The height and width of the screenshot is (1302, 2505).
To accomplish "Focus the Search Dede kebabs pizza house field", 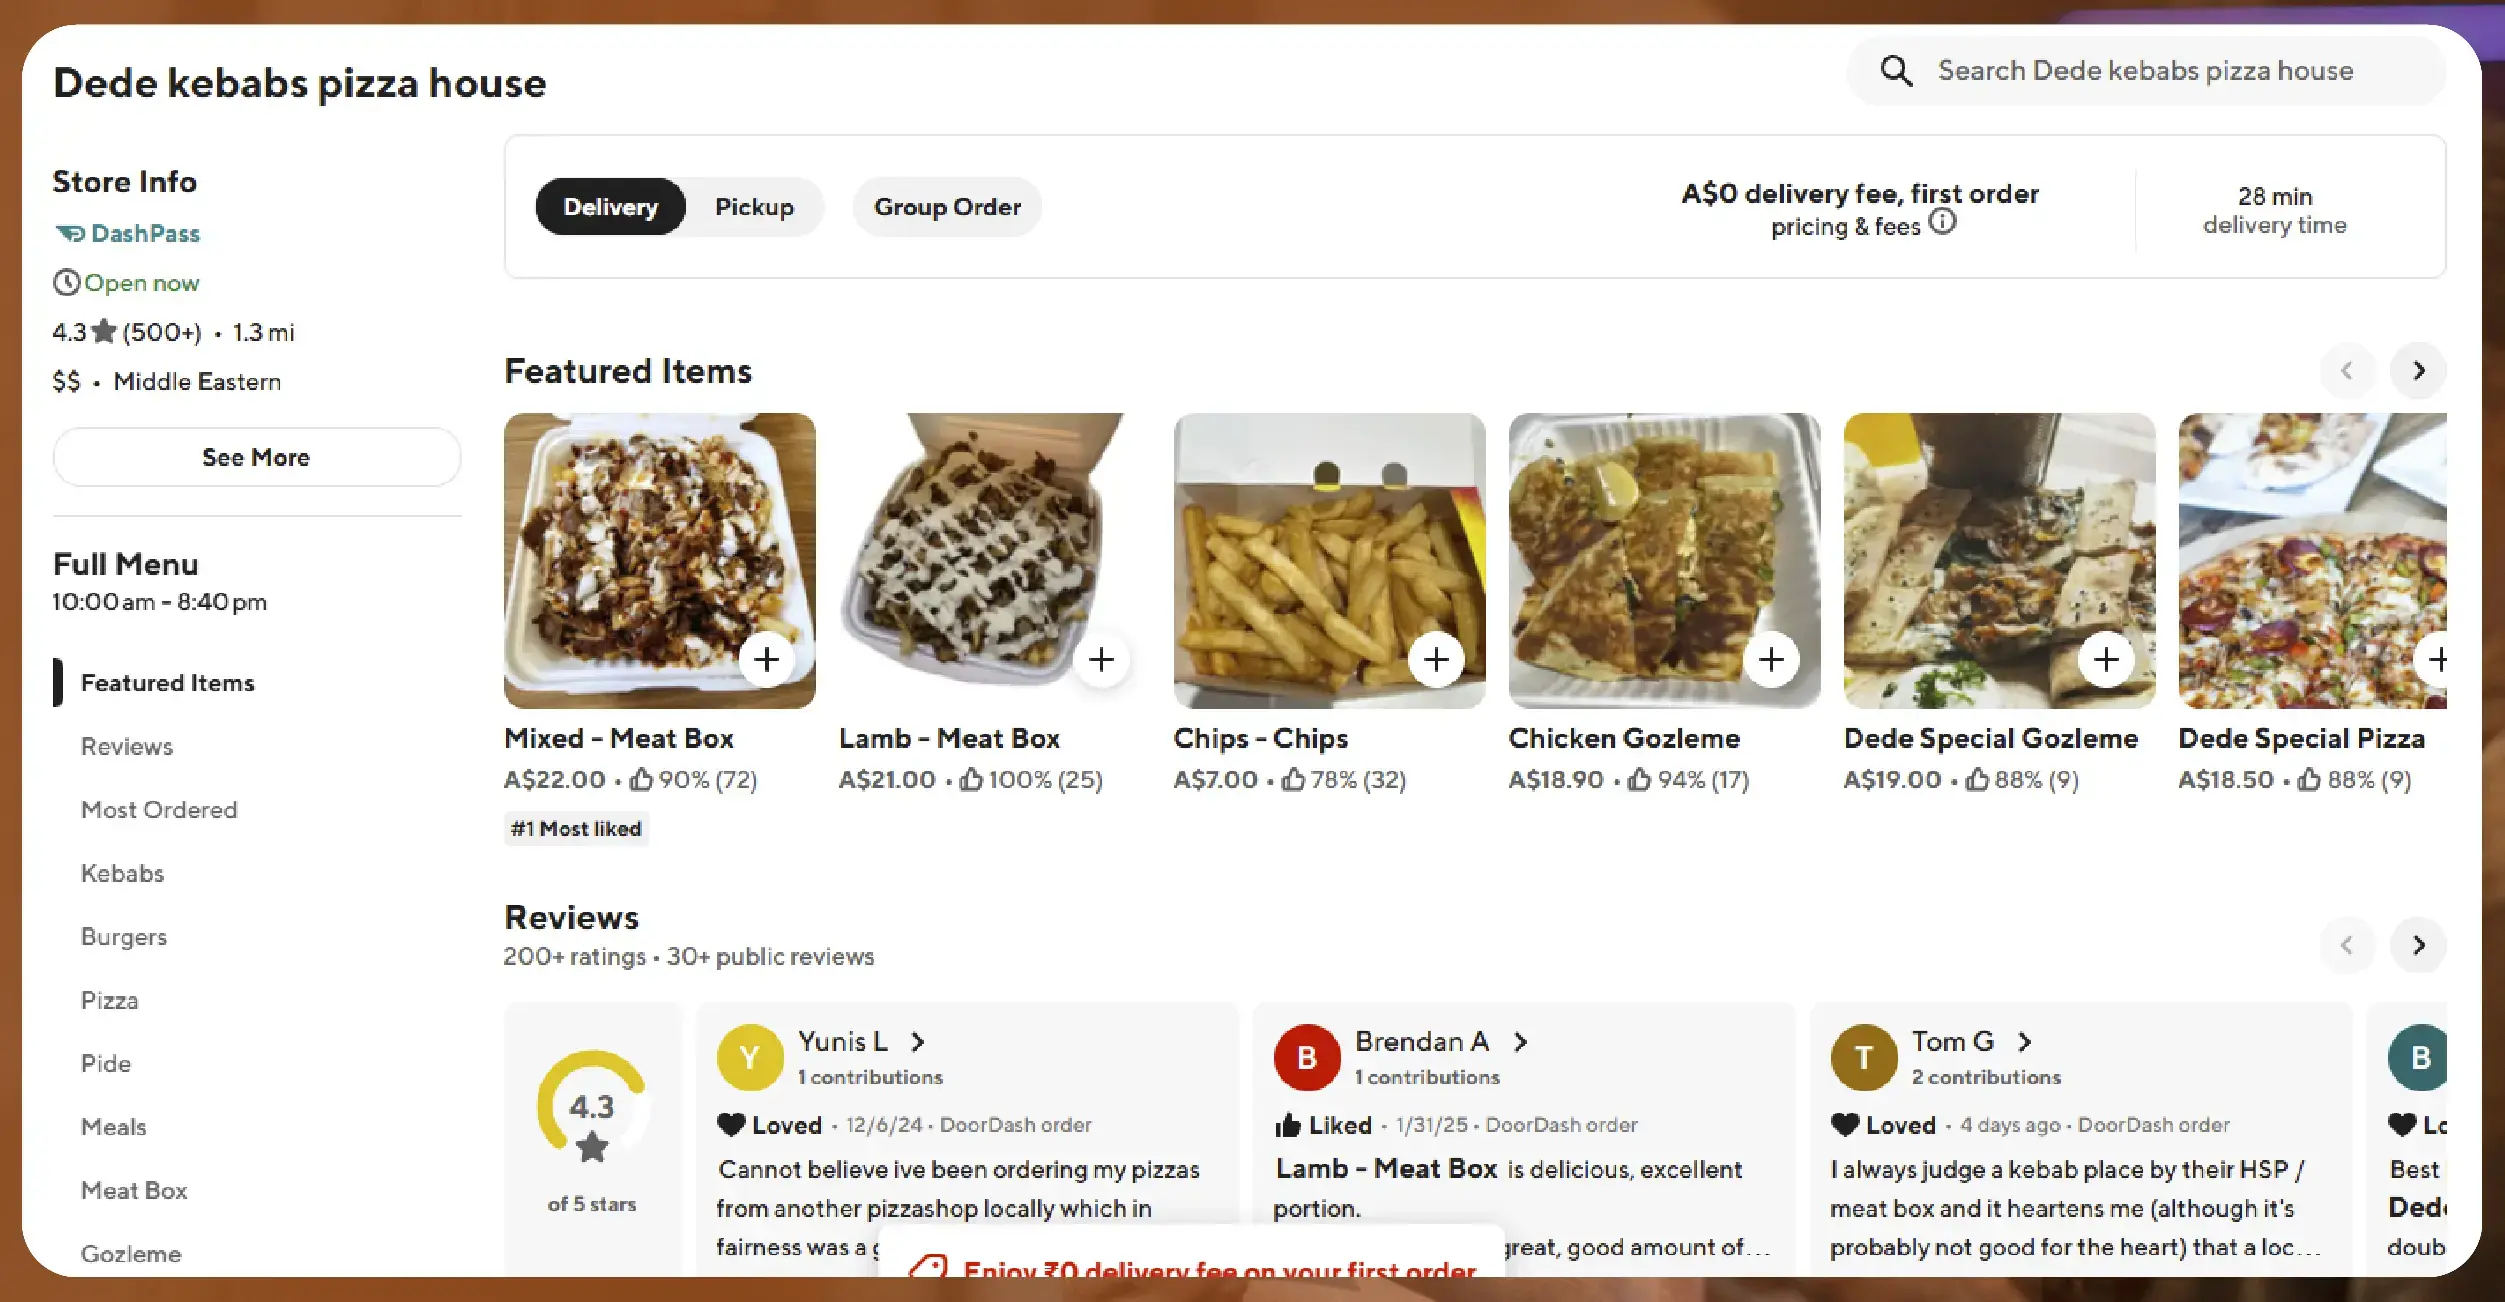I will pos(2146,71).
